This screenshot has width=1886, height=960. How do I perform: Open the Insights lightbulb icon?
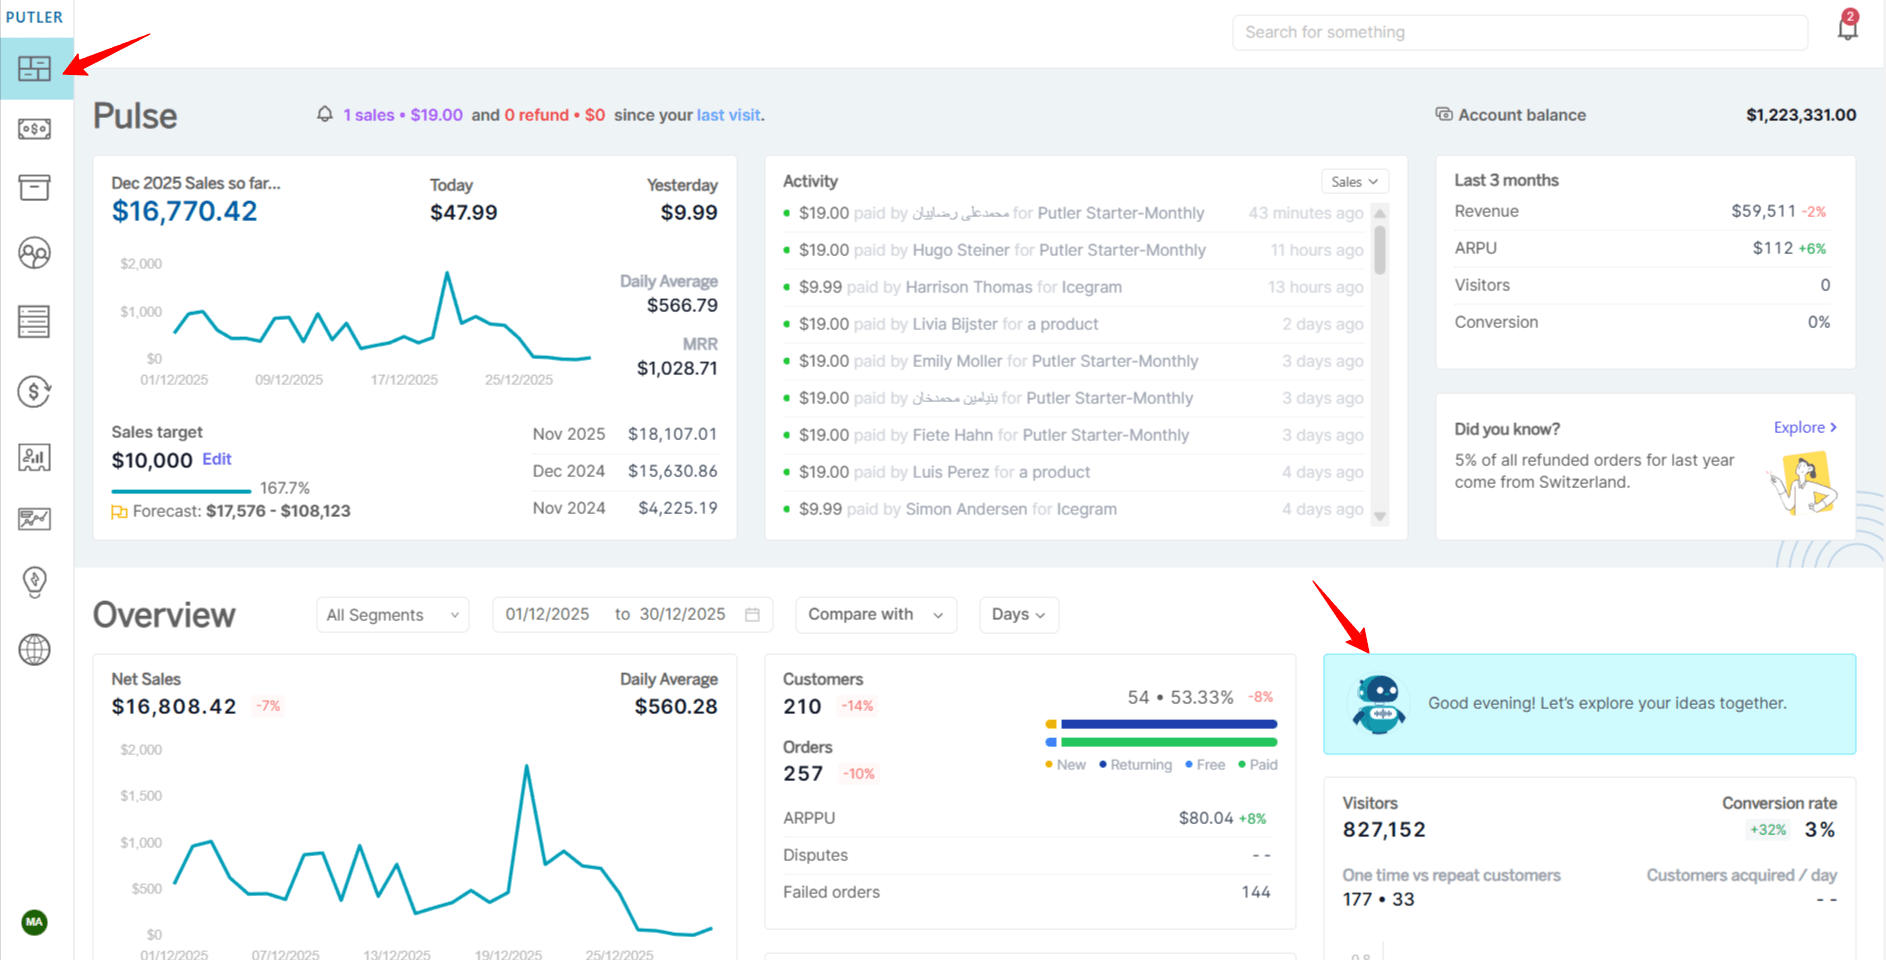pyautogui.click(x=35, y=581)
